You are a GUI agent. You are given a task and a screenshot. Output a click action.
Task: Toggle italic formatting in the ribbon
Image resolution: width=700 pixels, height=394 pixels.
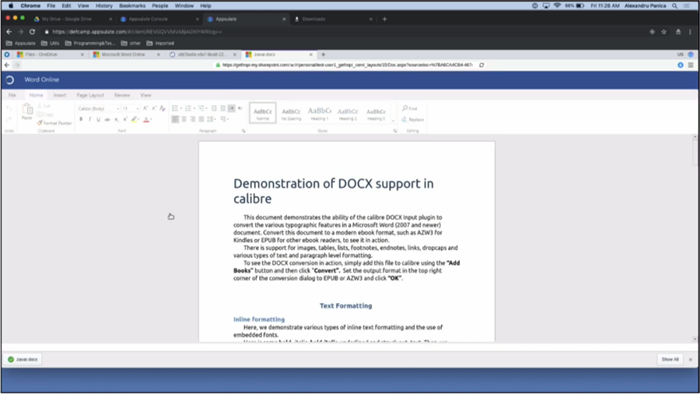[x=90, y=119]
